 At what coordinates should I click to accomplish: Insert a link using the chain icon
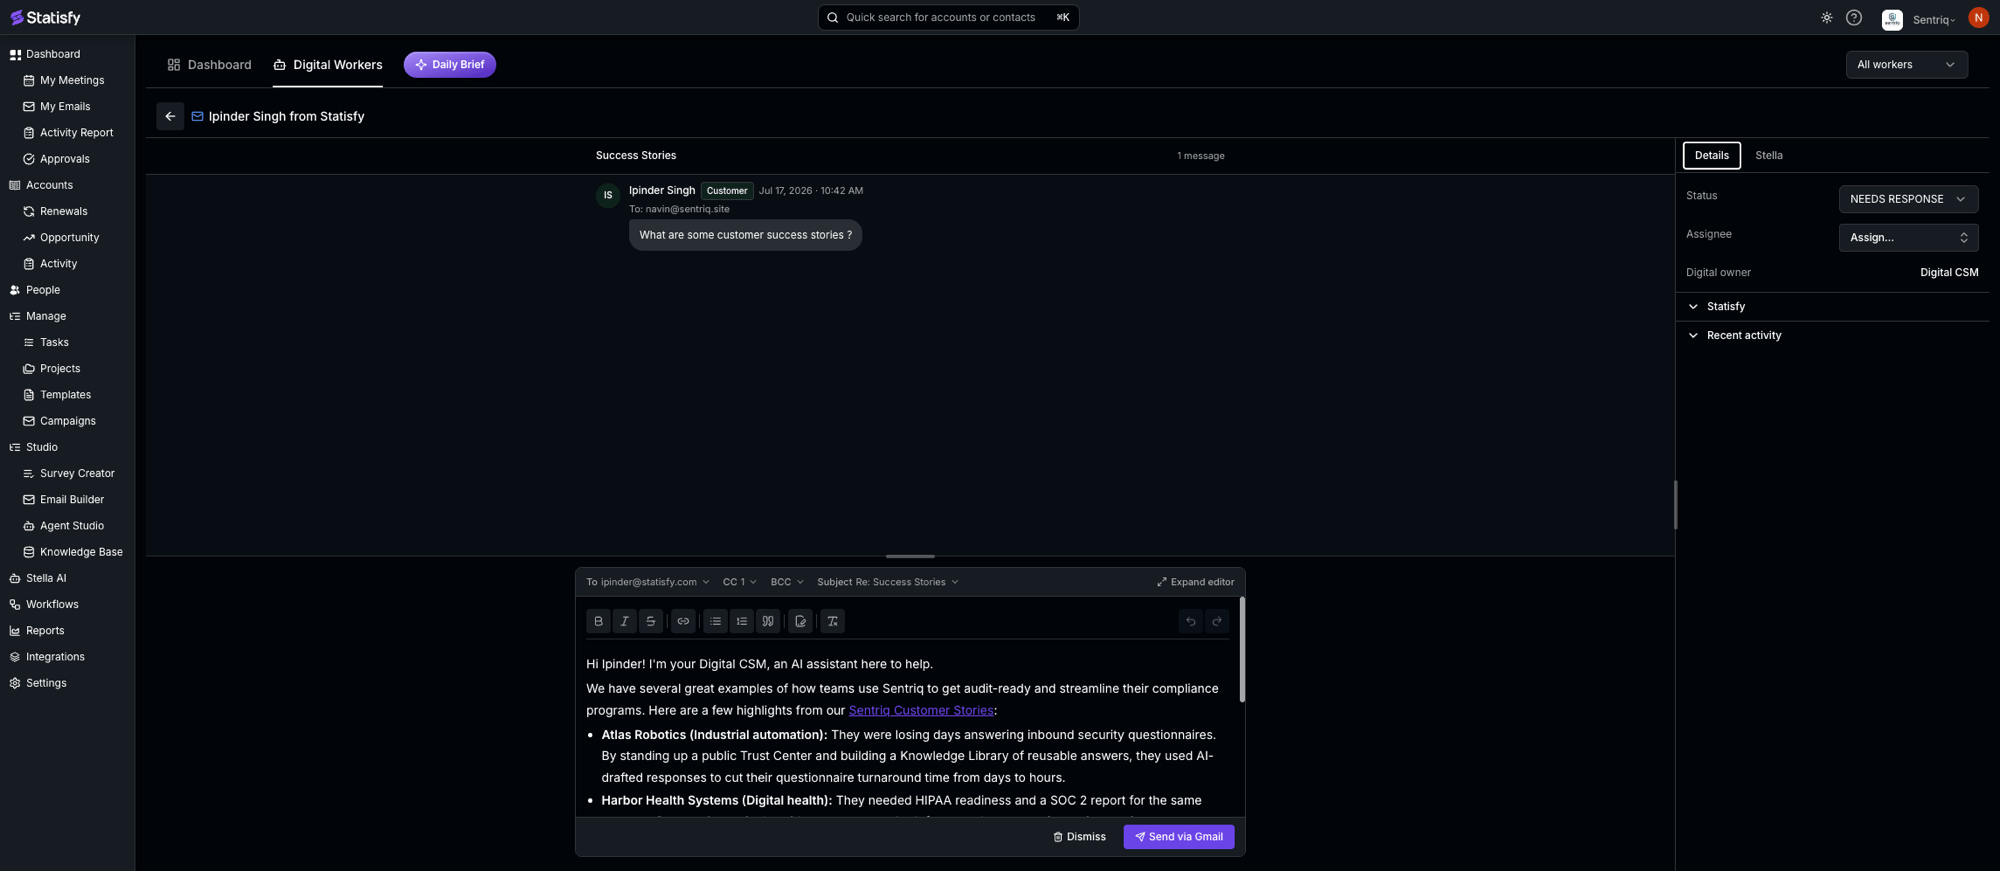683,621
